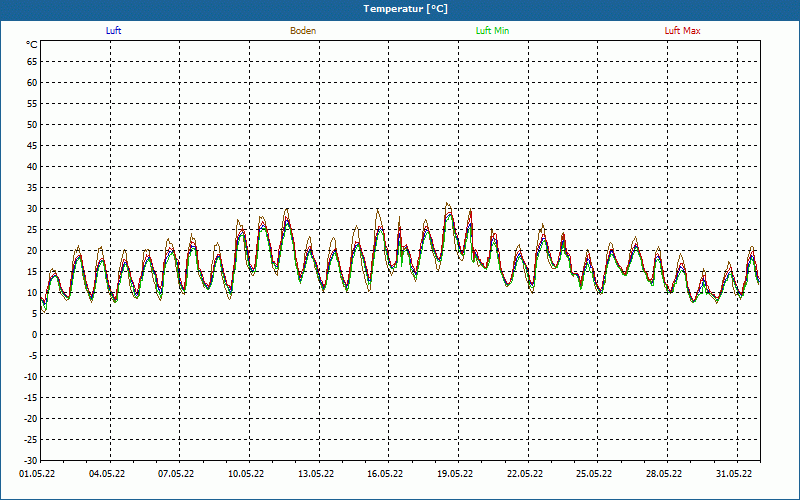
Task: Click the 45 y-axis value
Action: click(x=32, y=146)
